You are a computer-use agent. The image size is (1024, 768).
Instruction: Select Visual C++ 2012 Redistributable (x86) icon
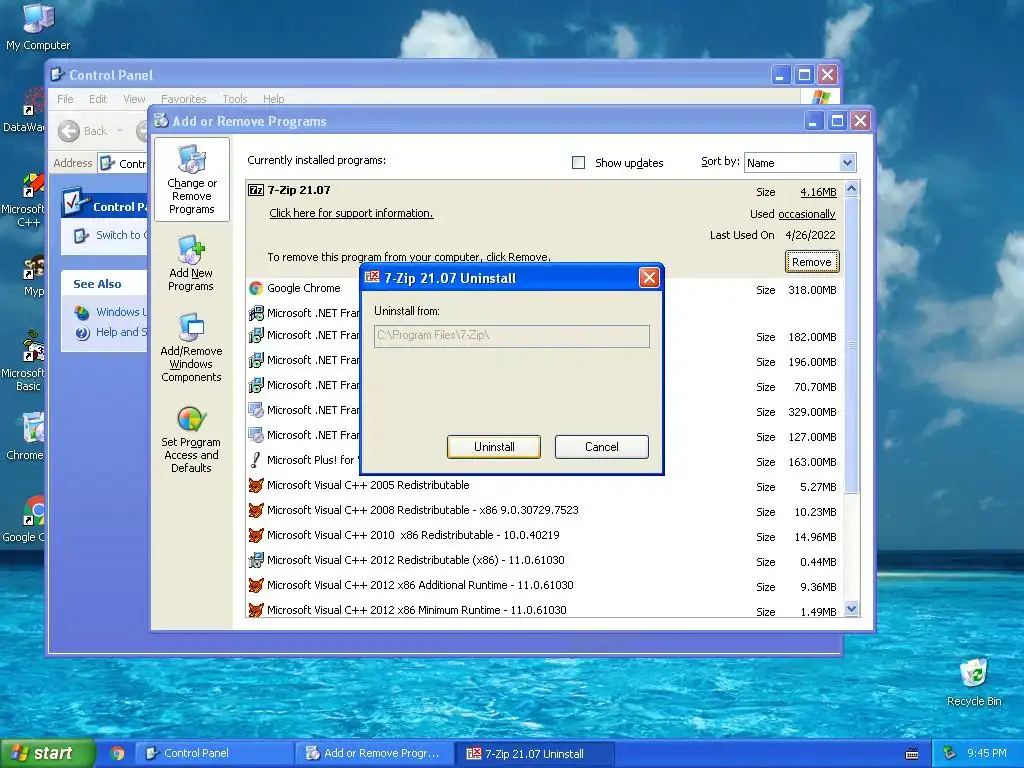pyautogui.click(x=256, y=560)
